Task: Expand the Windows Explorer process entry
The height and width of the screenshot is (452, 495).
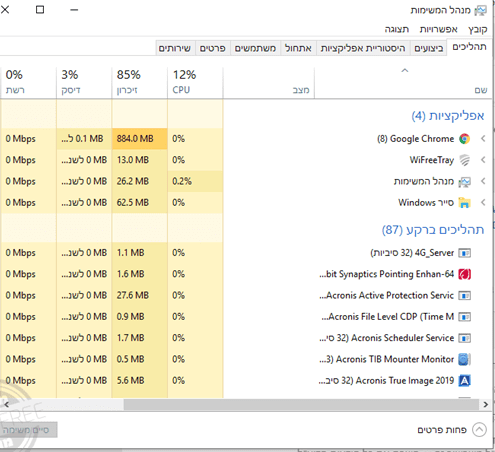Action: pos(483,203)
